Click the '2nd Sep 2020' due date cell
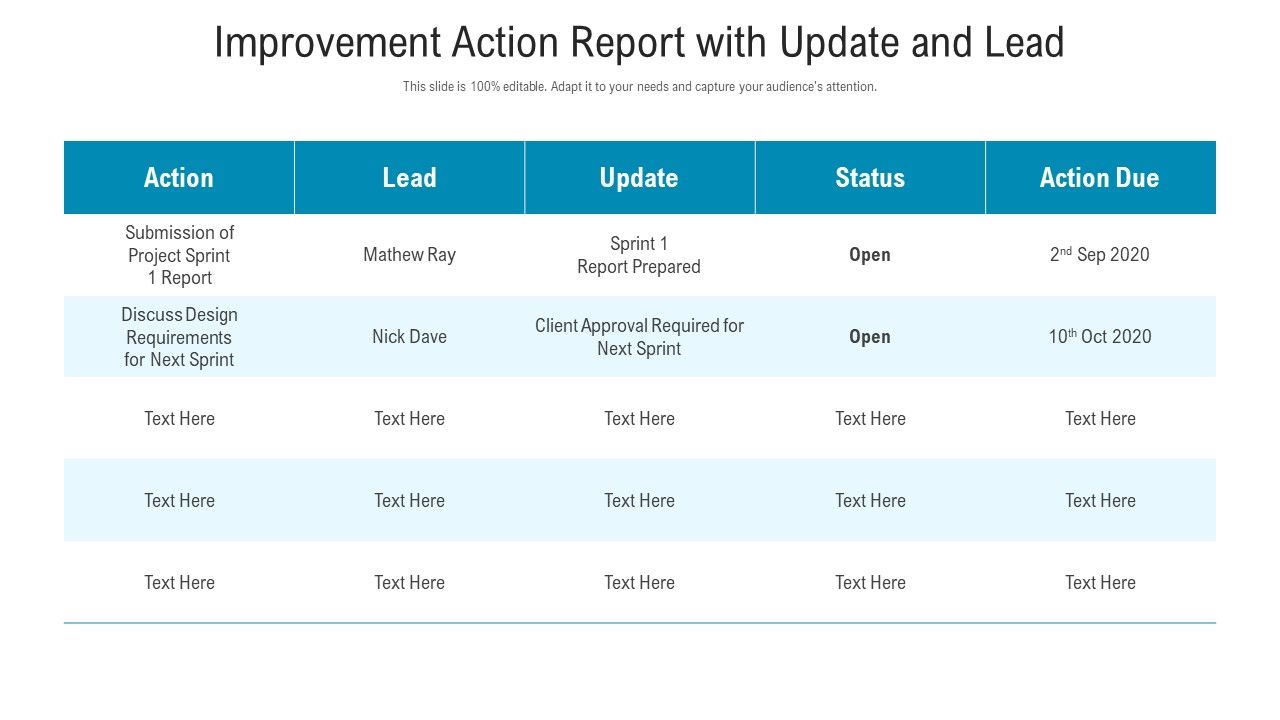Viewport: 1280px width, 720px height. [x=1100, y=255]
